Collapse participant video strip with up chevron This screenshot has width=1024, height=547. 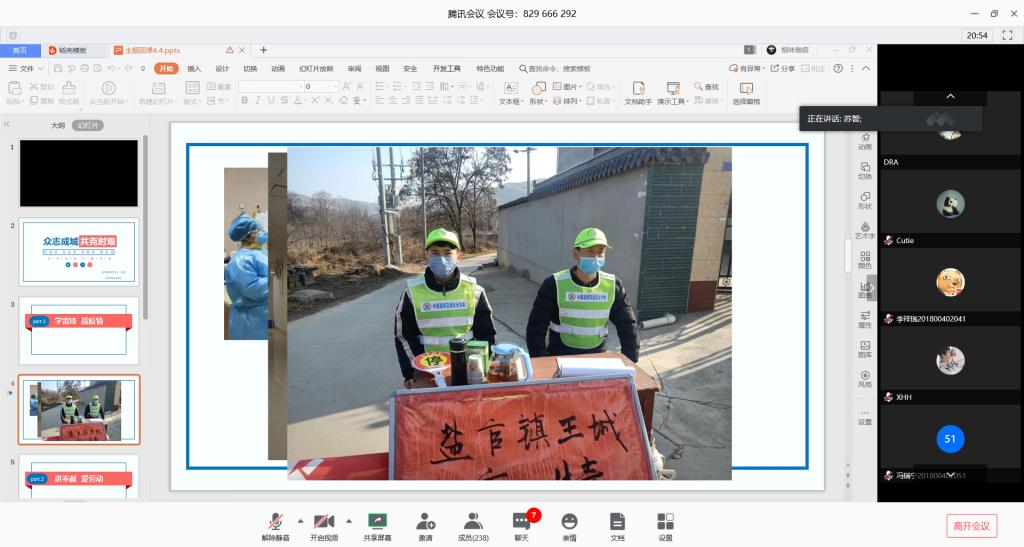(950, 96)
